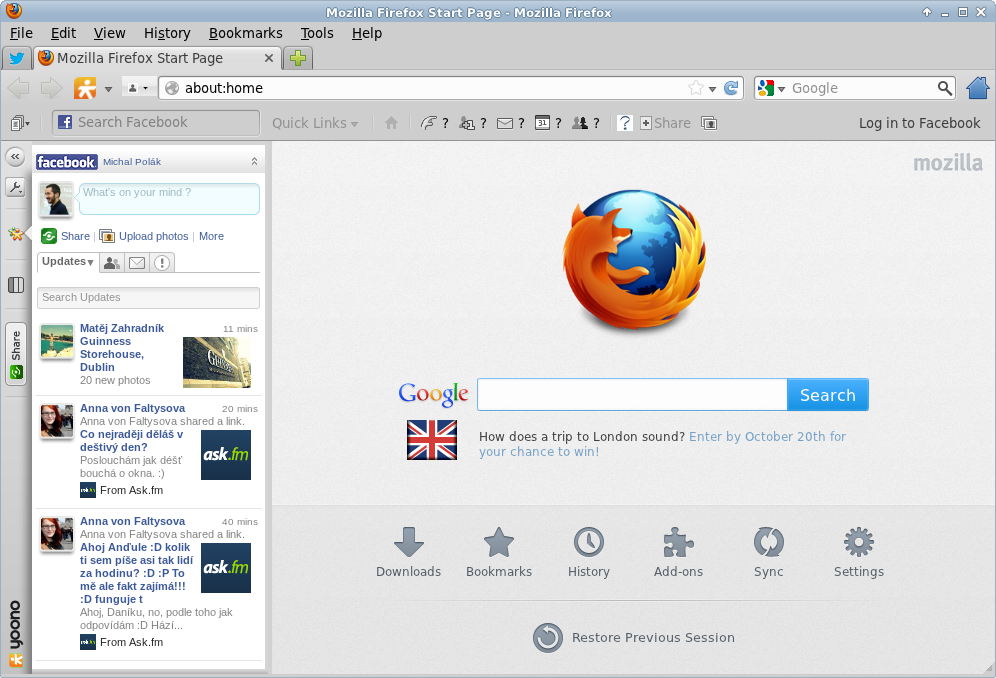Screen dimensions: 996x678
Task: Click Log in to Facebook
Action: [x=919, y=123]
